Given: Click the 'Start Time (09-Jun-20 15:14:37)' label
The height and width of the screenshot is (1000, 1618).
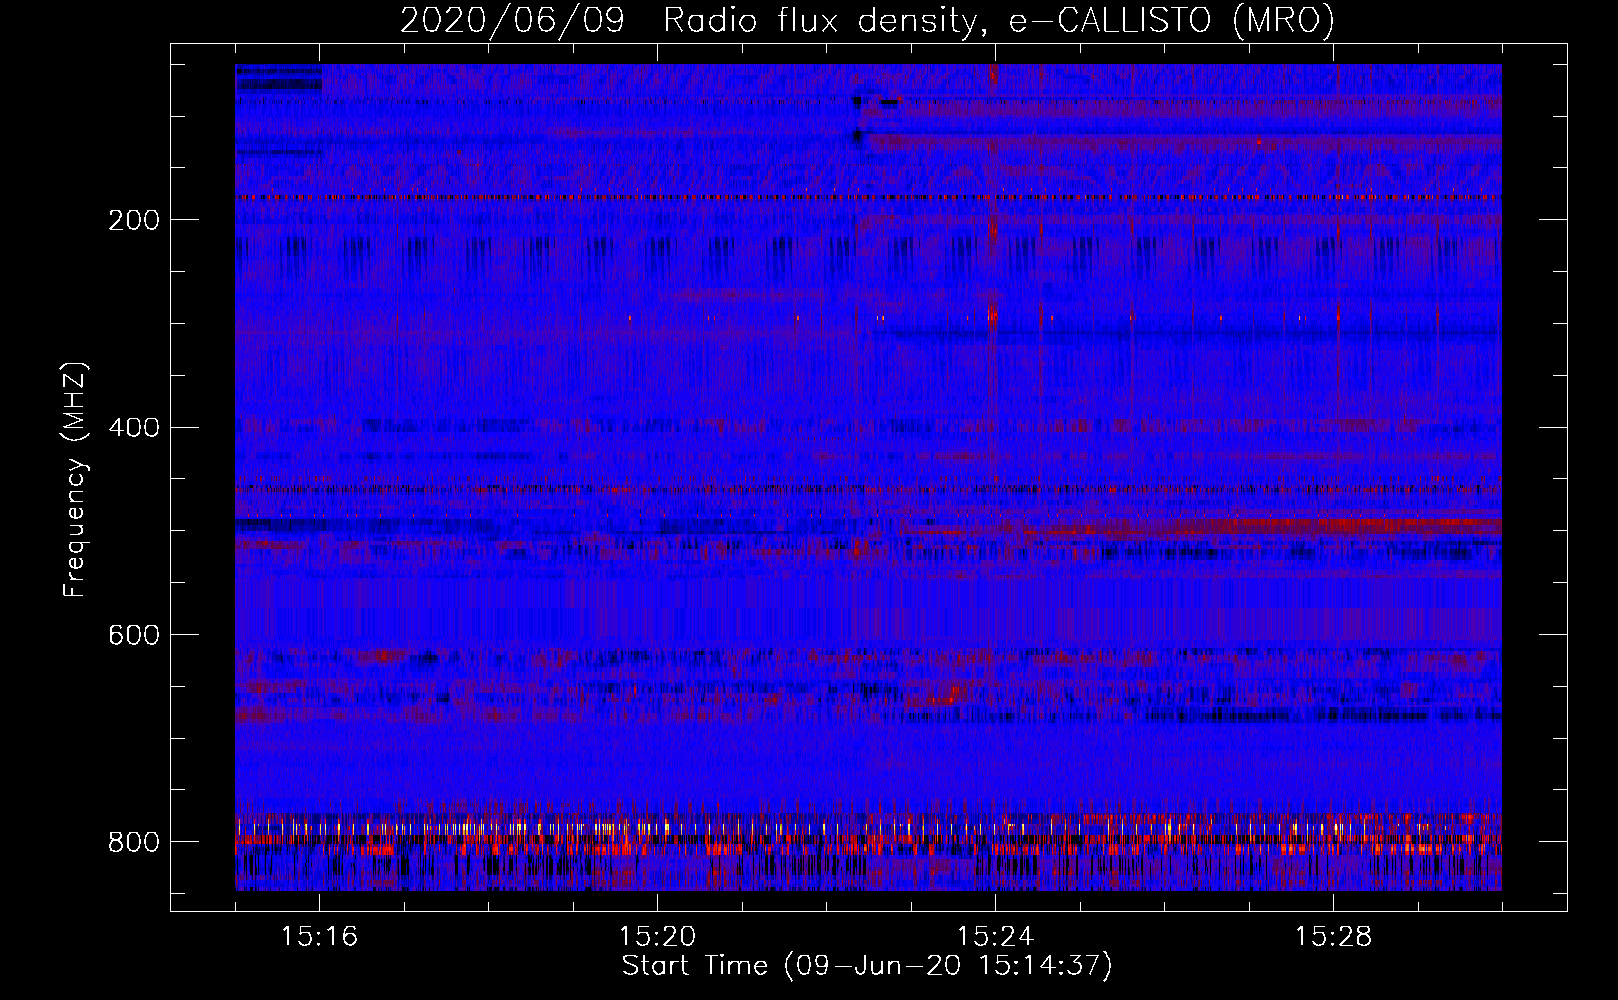Looking at the screenshot, I should pos(867,966).
